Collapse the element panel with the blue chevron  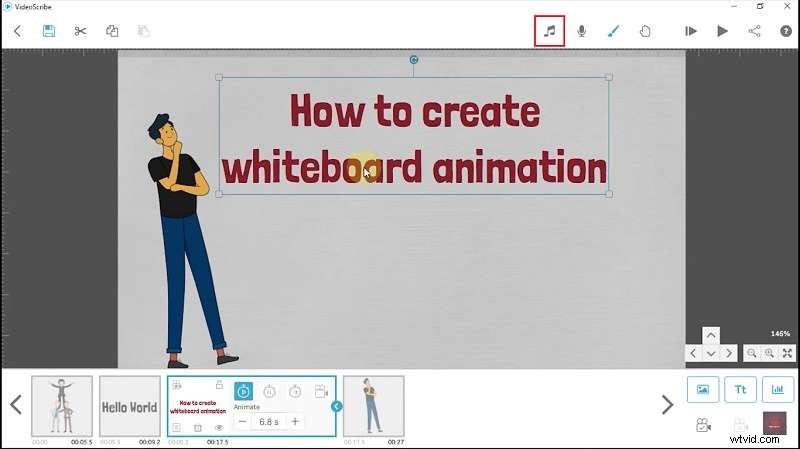336,406
